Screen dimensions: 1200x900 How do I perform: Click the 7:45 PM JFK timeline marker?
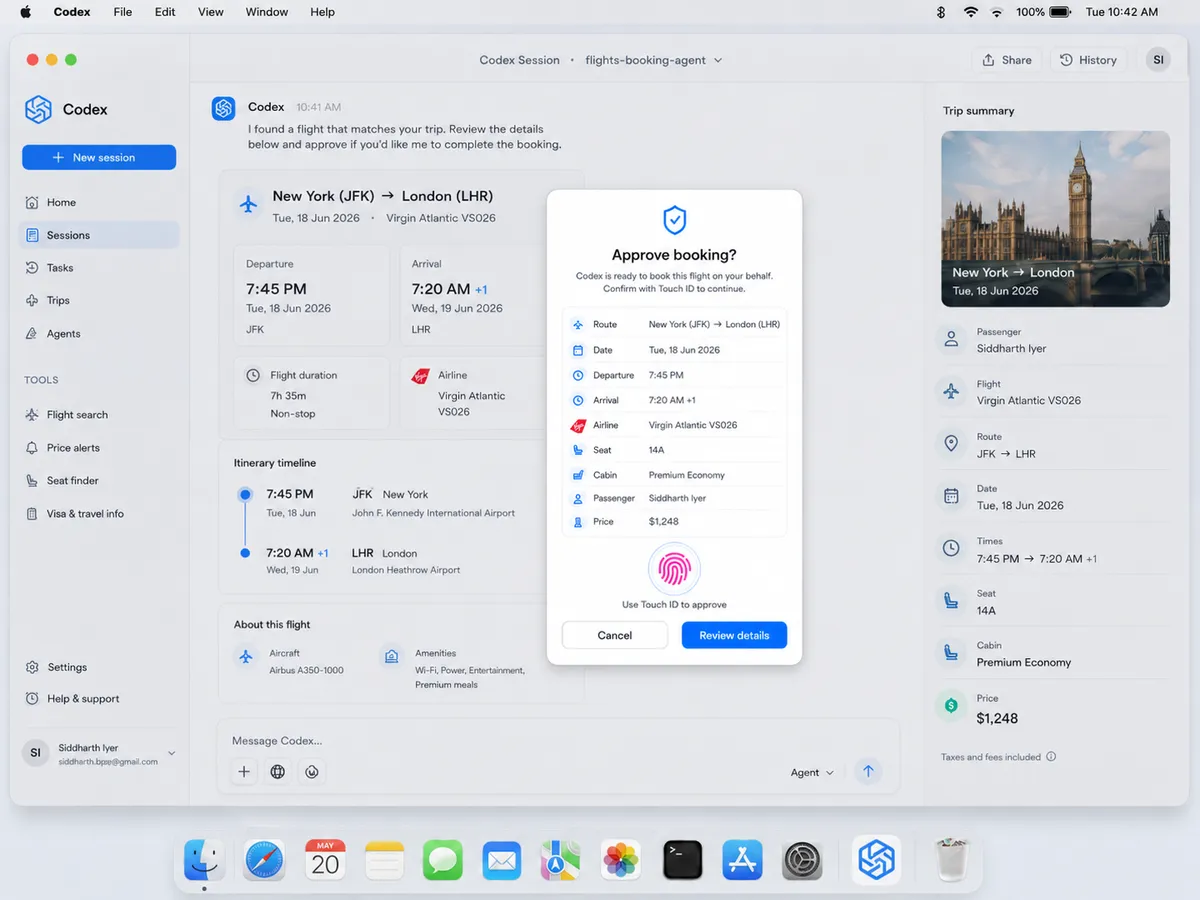tap(245, 494)
